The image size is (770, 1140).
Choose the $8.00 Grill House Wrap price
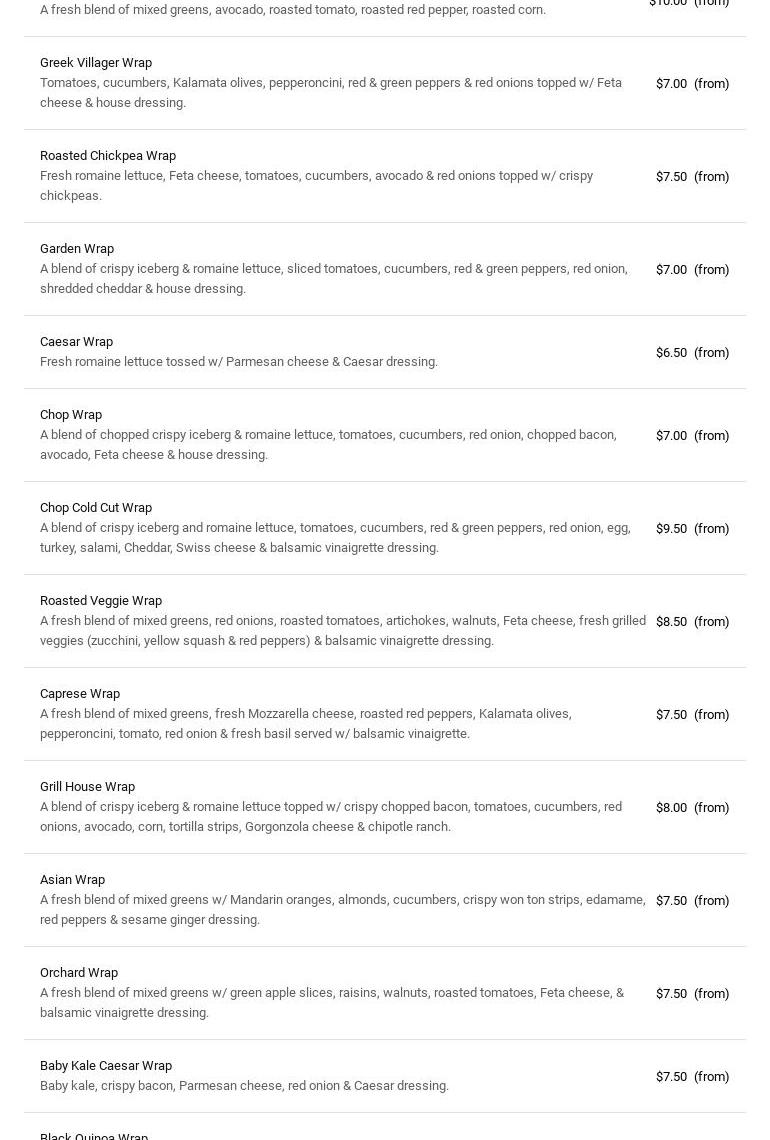pyautogui.click(x=671, y=808)
